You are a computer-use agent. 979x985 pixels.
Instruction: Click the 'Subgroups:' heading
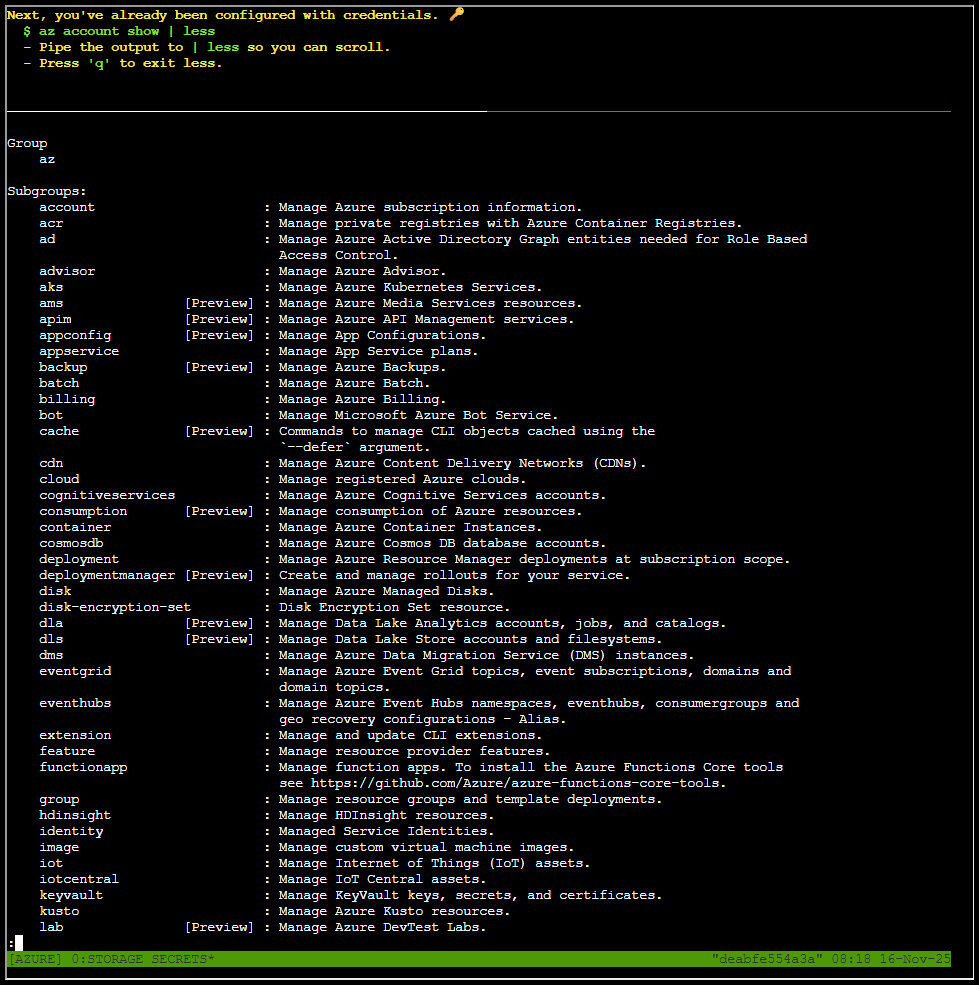(x=47, y=191)
